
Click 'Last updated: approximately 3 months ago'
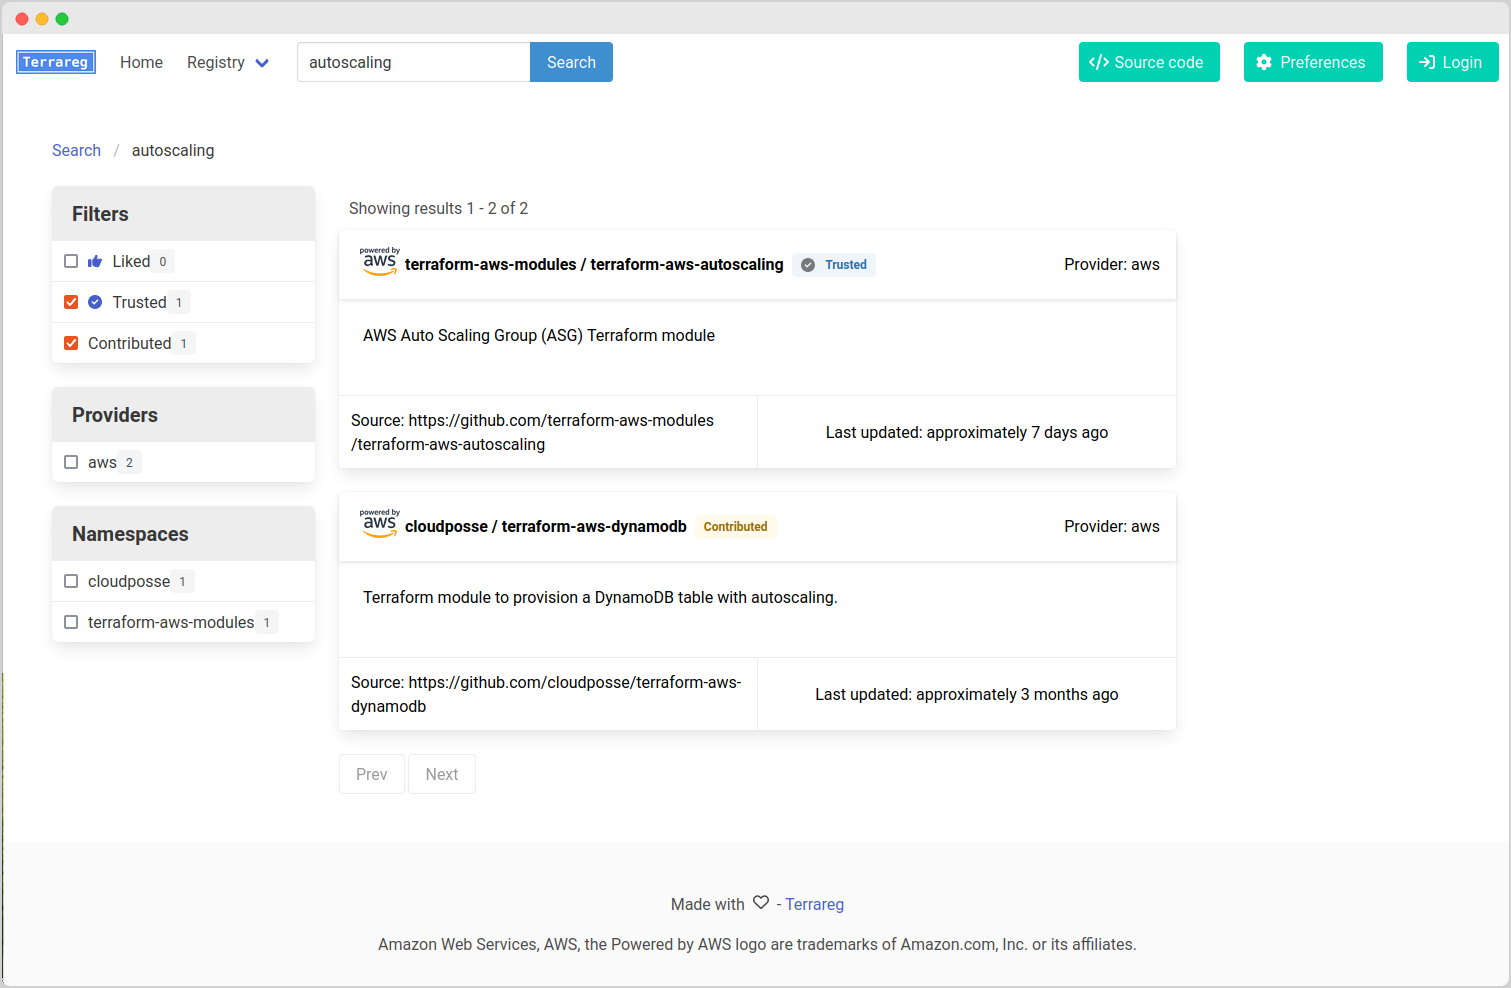pyautogui.click(x=967, y=694)
